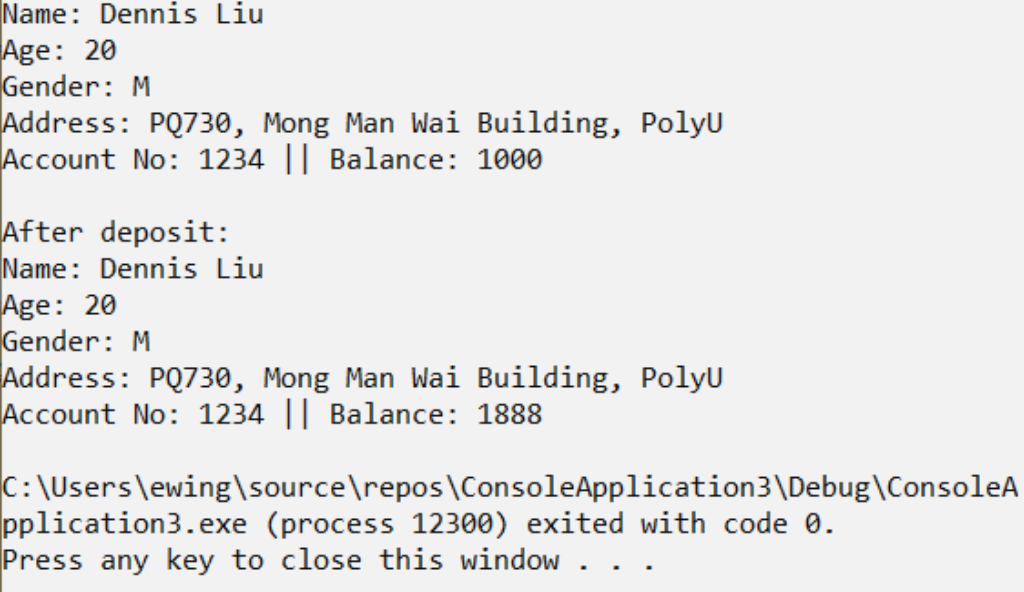Click 'Press any key to close this window'
This screenshot has height=592, width=1024.
click(281, 561)
